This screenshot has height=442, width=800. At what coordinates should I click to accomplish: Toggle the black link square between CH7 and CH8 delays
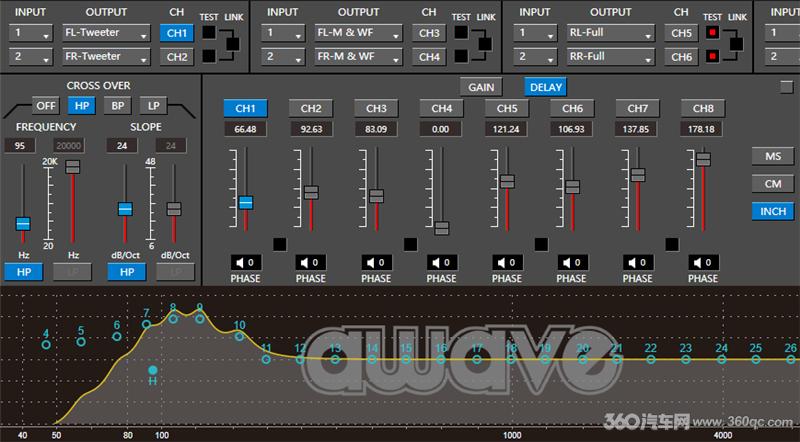672,244
